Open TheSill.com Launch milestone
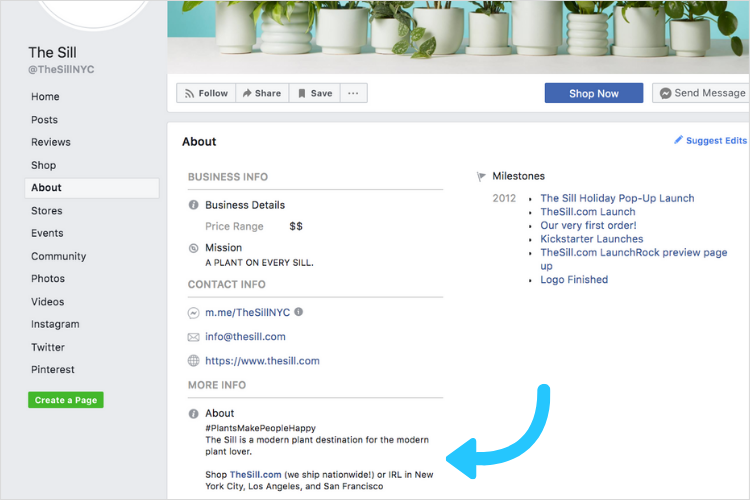This screenshot has width=750, height=500. [x=588, y=212]
